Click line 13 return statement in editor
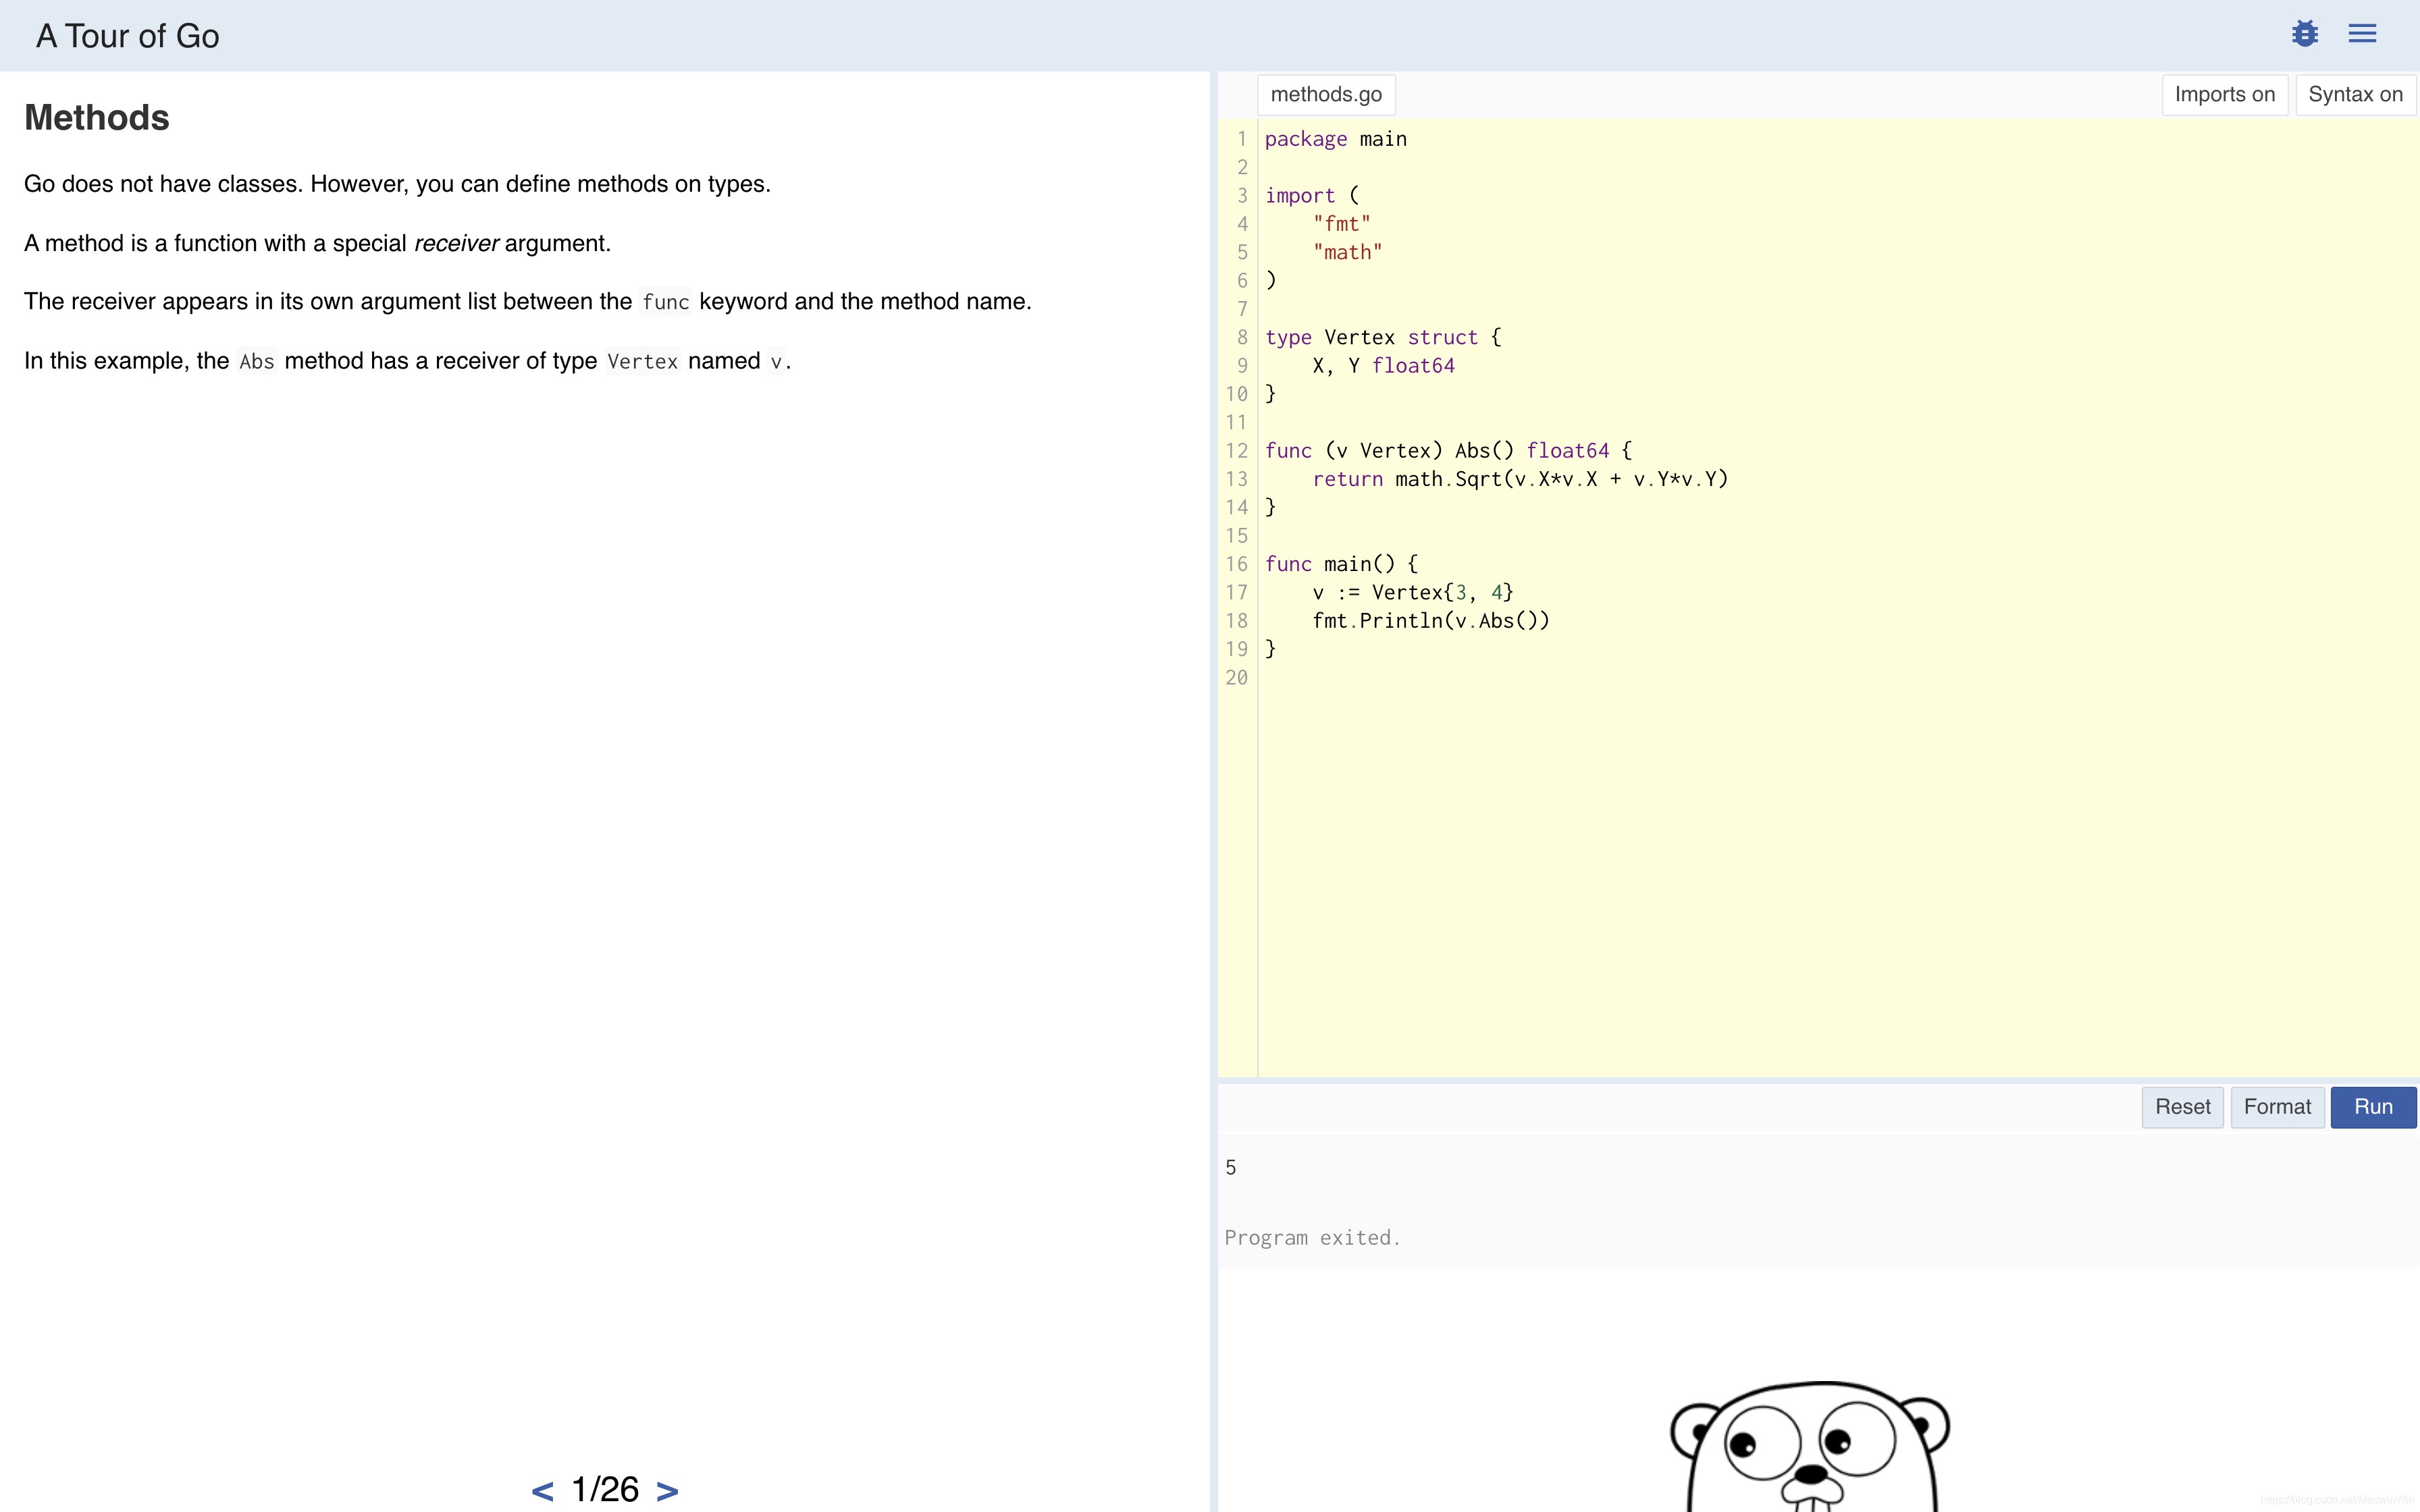This screenshot has width=2420, height=1512. (x=1520, y=479)
